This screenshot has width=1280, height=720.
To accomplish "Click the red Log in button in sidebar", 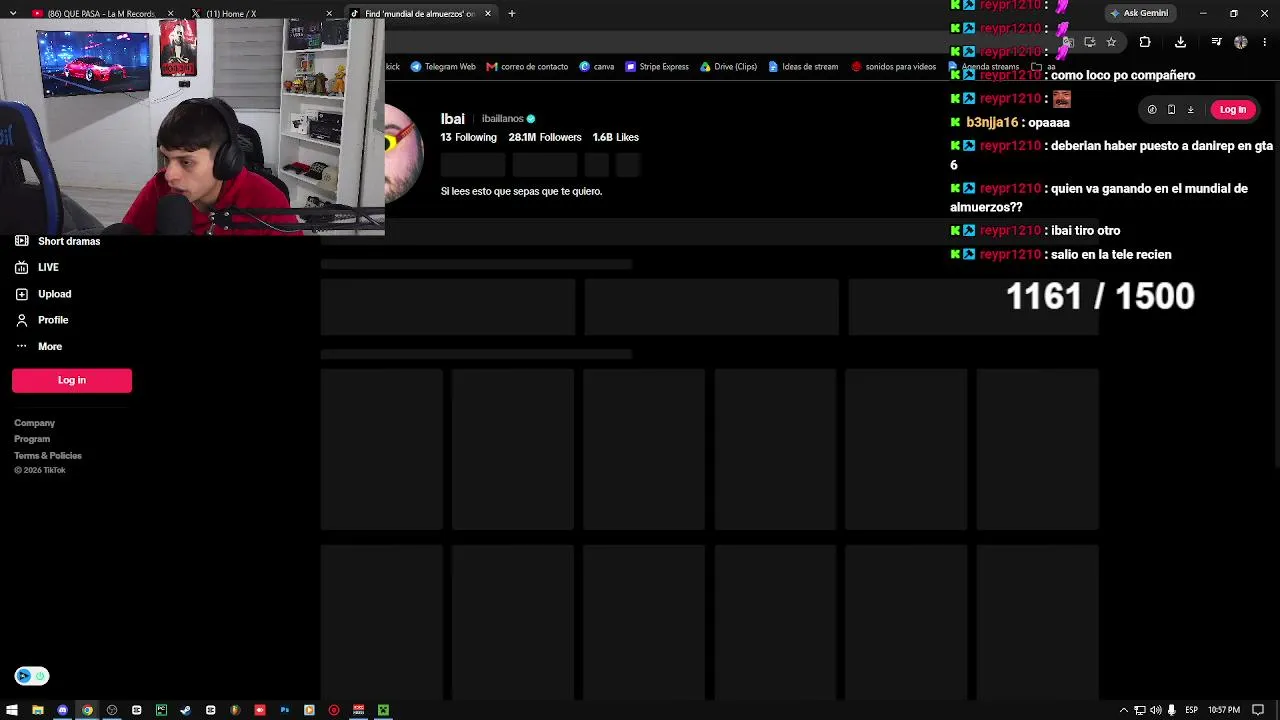I will 72,380.
